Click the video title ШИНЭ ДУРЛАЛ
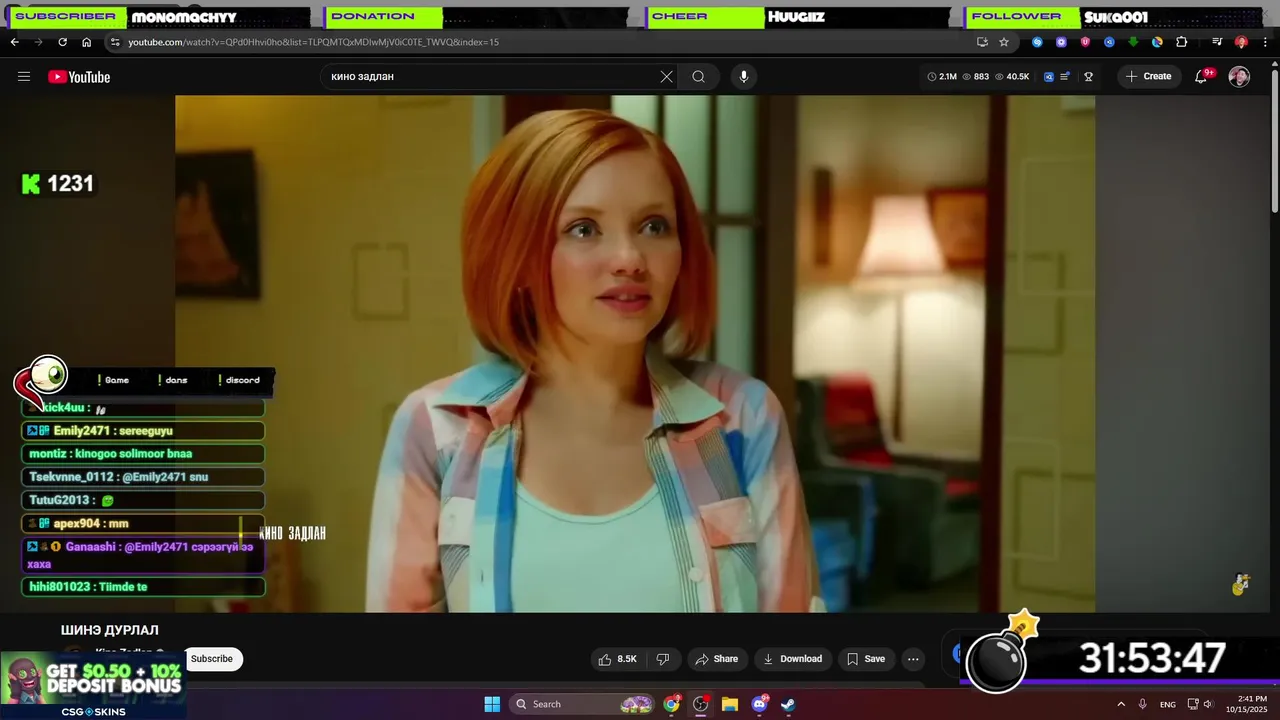 tap(110, 630)
